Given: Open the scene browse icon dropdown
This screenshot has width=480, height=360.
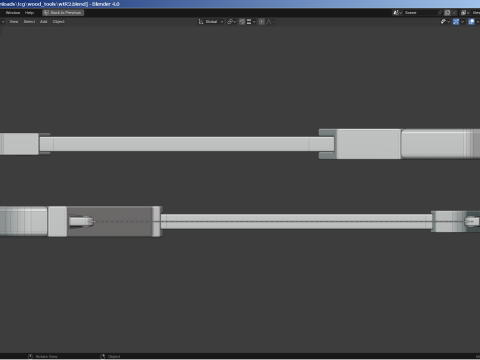Looking at the screenshot, I should 397,13.
